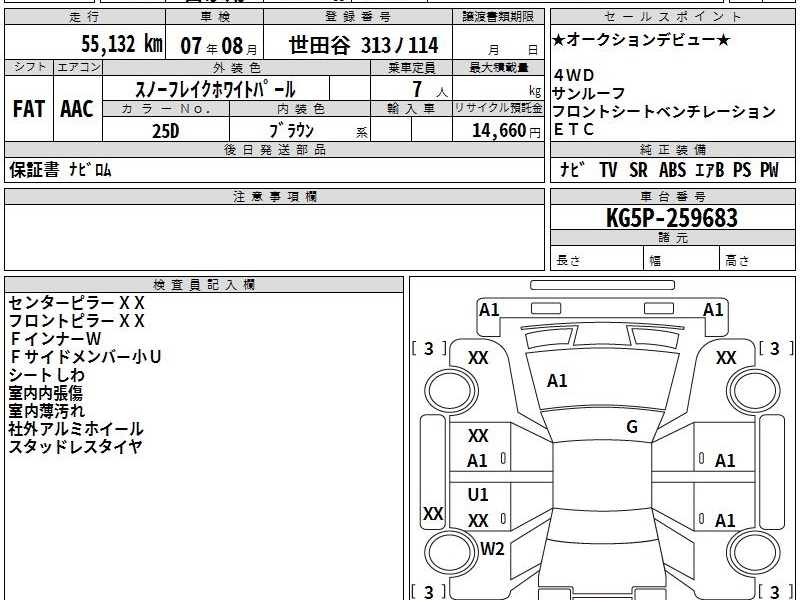Select inspector note センターピラーXX
This screenshot has height=600, width=800.
click(77, 304)
